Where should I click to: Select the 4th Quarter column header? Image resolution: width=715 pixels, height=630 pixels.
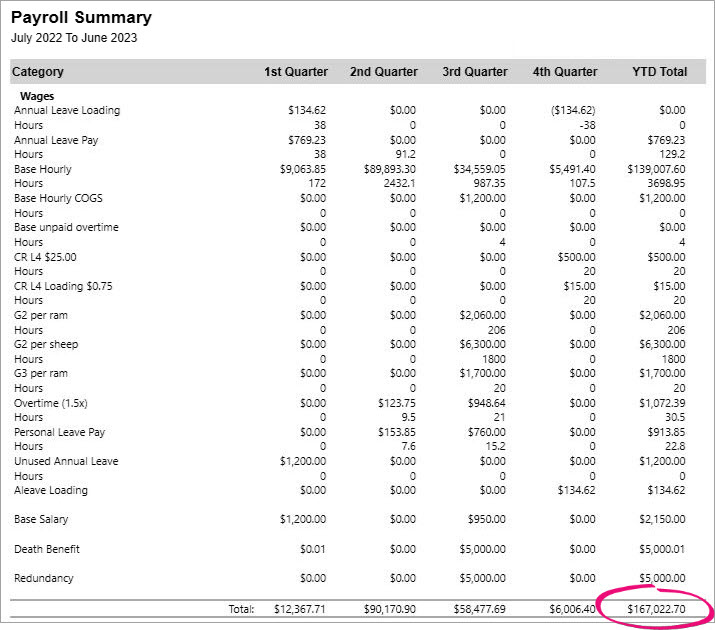click(565, 72)
